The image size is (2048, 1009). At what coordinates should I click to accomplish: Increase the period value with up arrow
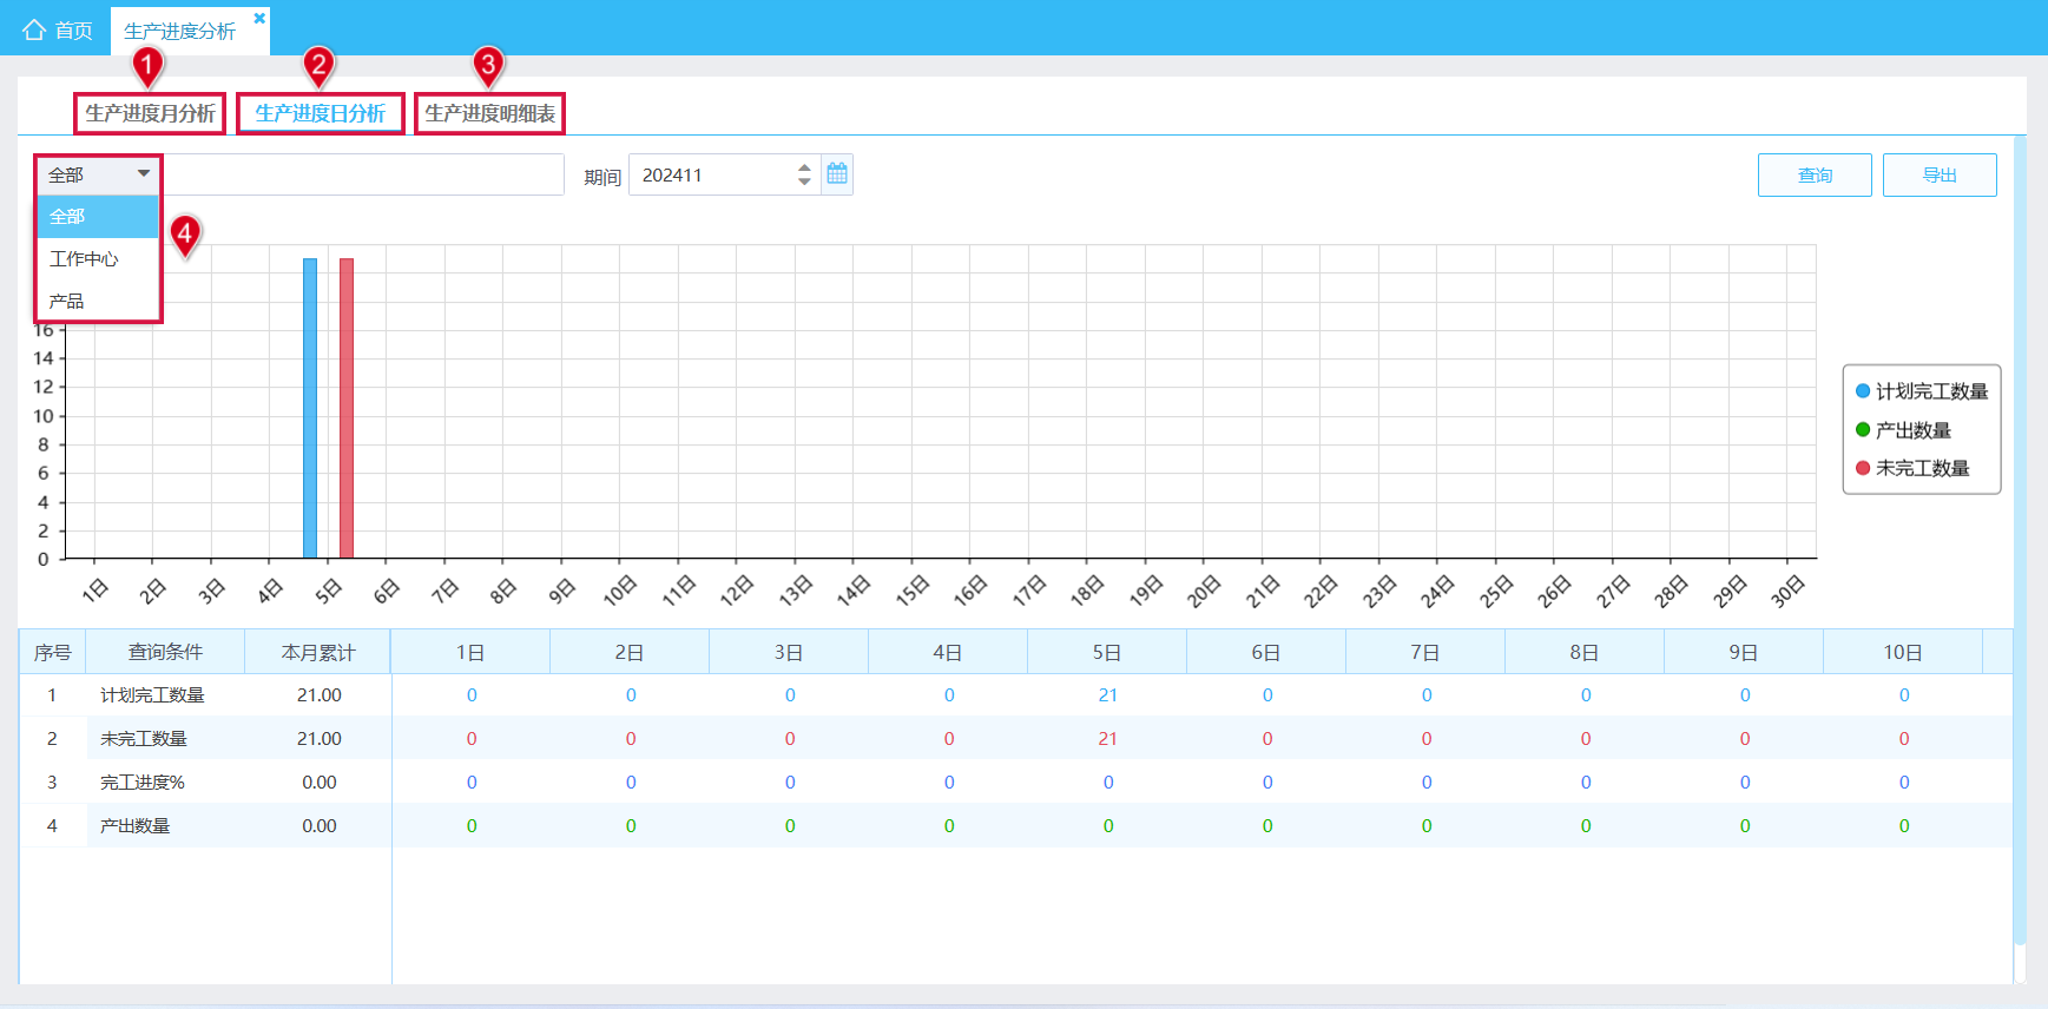(x=804, y=167)
